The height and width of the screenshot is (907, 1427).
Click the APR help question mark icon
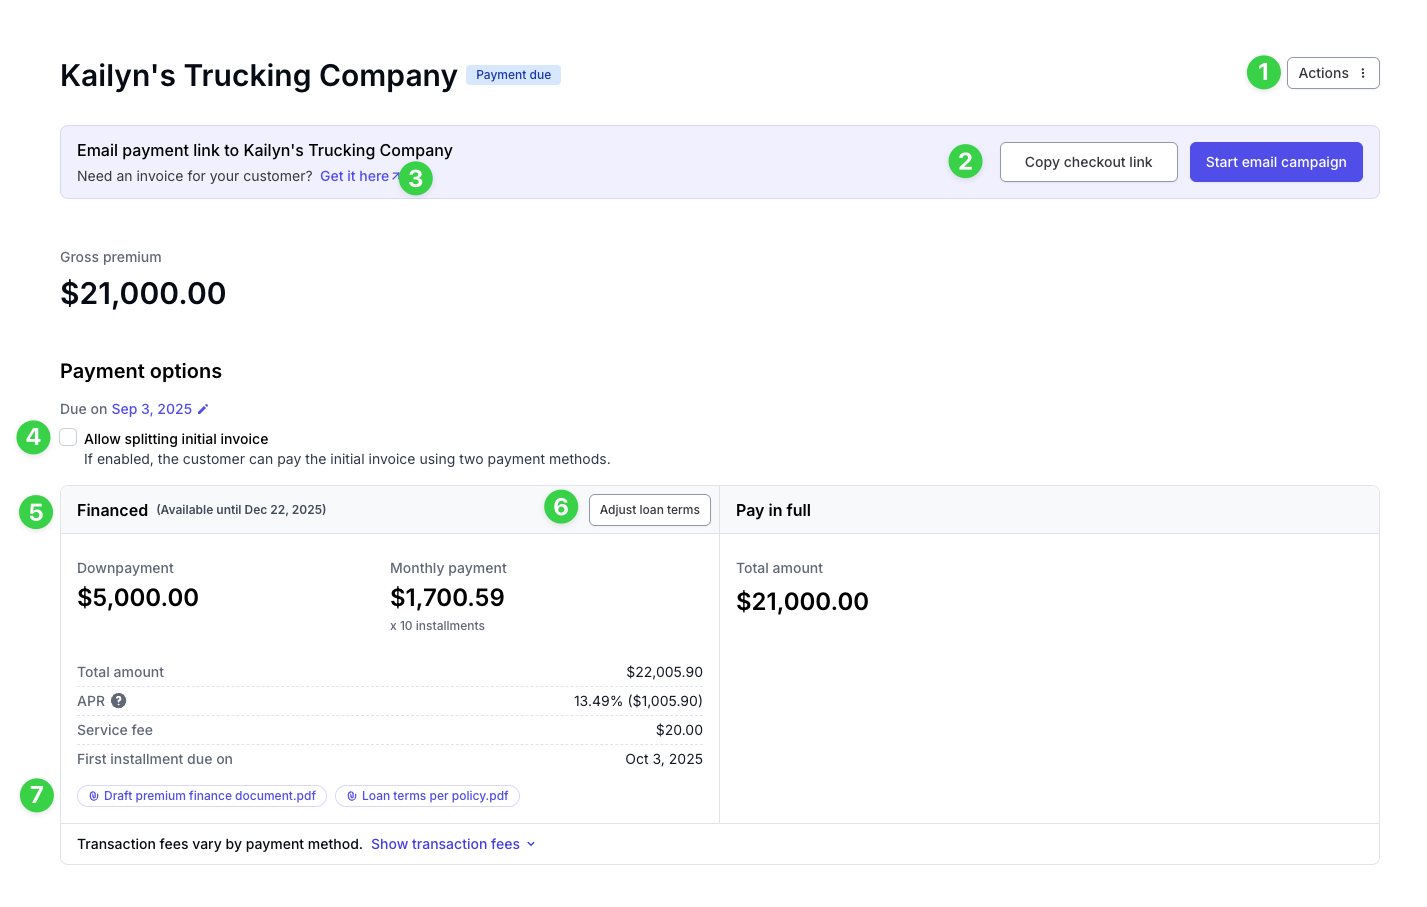tap(118, 701)
